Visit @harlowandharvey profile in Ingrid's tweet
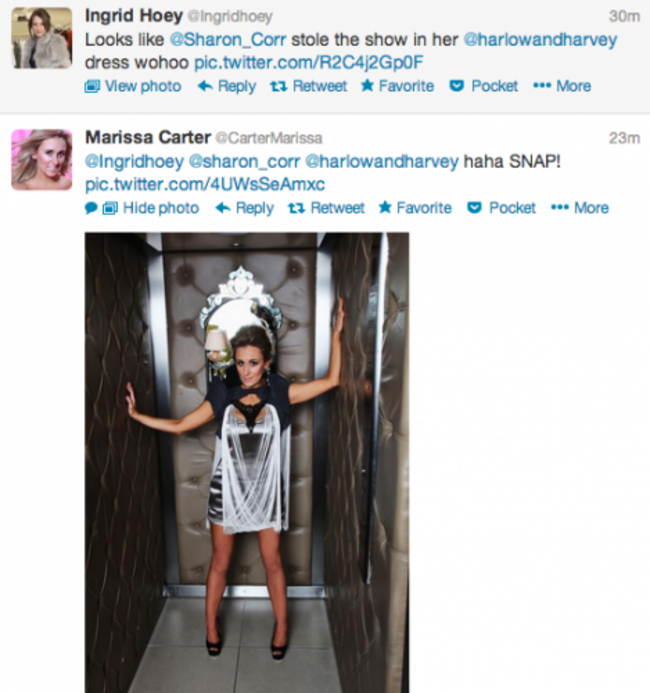 [540, 40]
